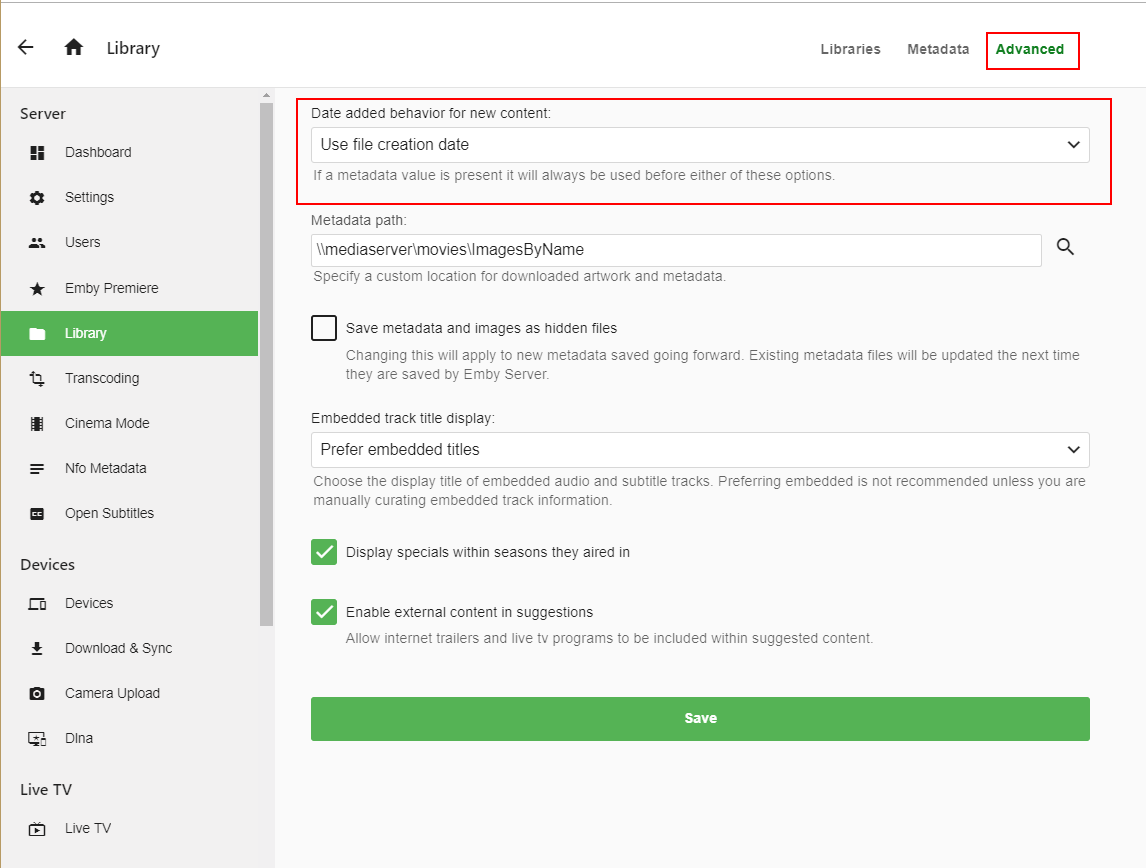Click the back arrow icon
1146x868 pixels.
click(x=26, y=48)
